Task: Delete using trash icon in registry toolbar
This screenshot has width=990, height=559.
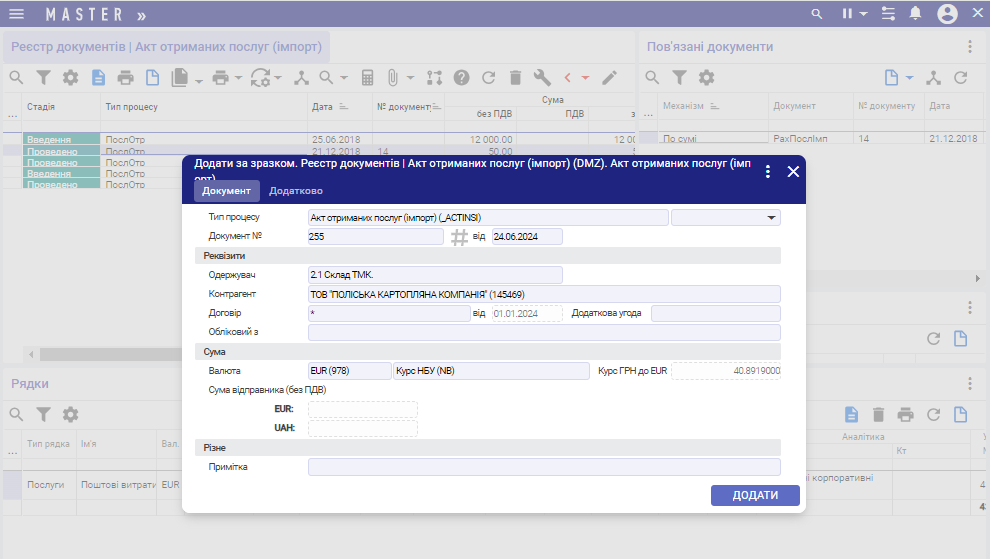Action: 516,78
